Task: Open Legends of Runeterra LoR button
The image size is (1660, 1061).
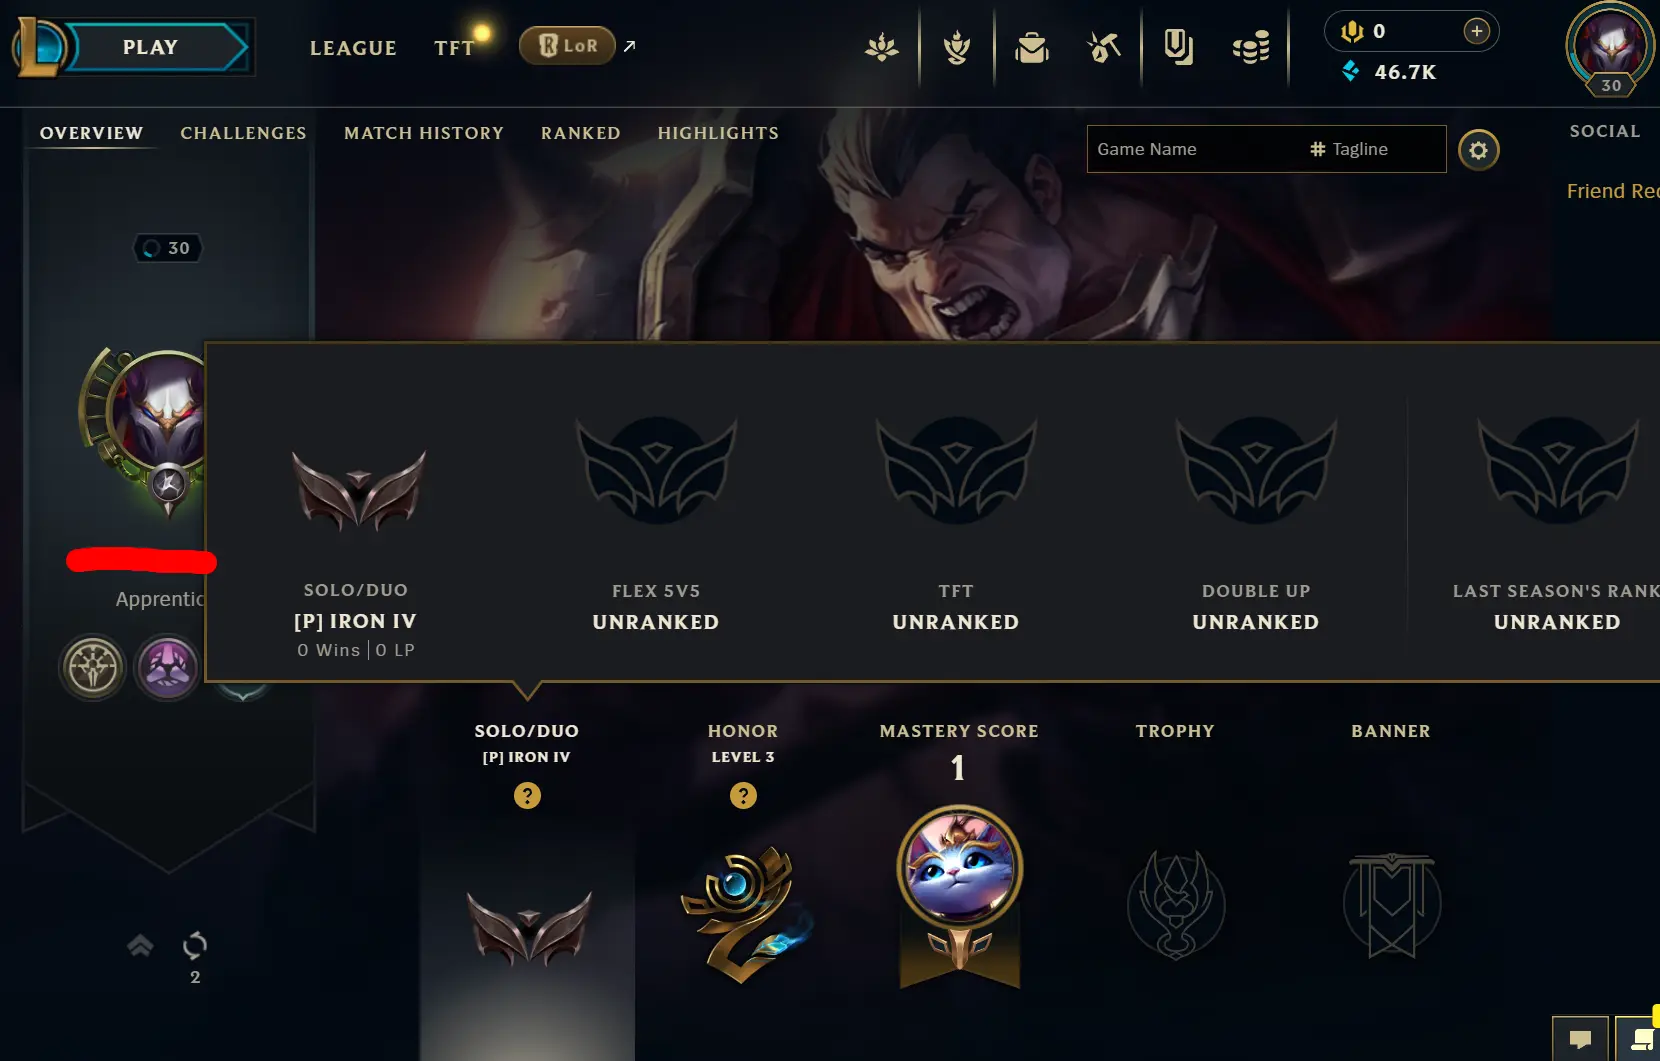Action: click(568, 45)
